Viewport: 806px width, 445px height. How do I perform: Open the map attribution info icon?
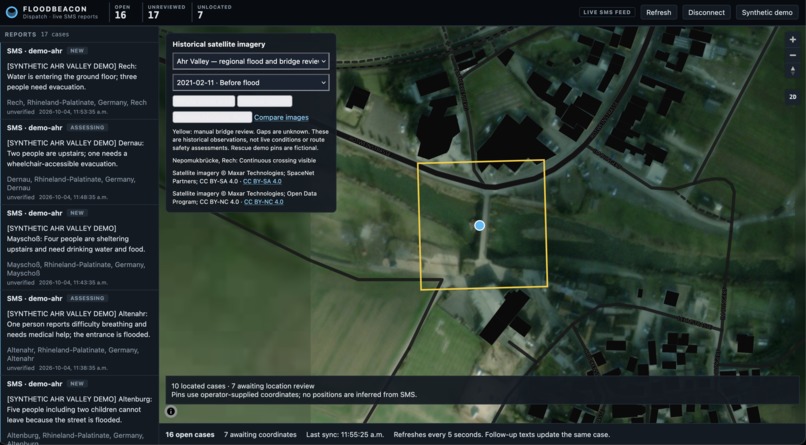(x=171, y=411)
